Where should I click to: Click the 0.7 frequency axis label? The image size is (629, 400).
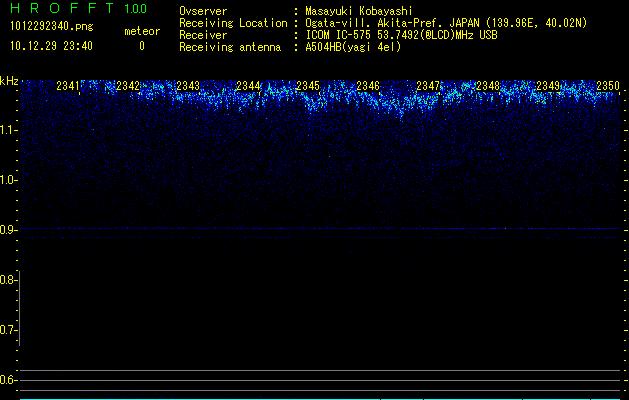(x=8, y=330)
